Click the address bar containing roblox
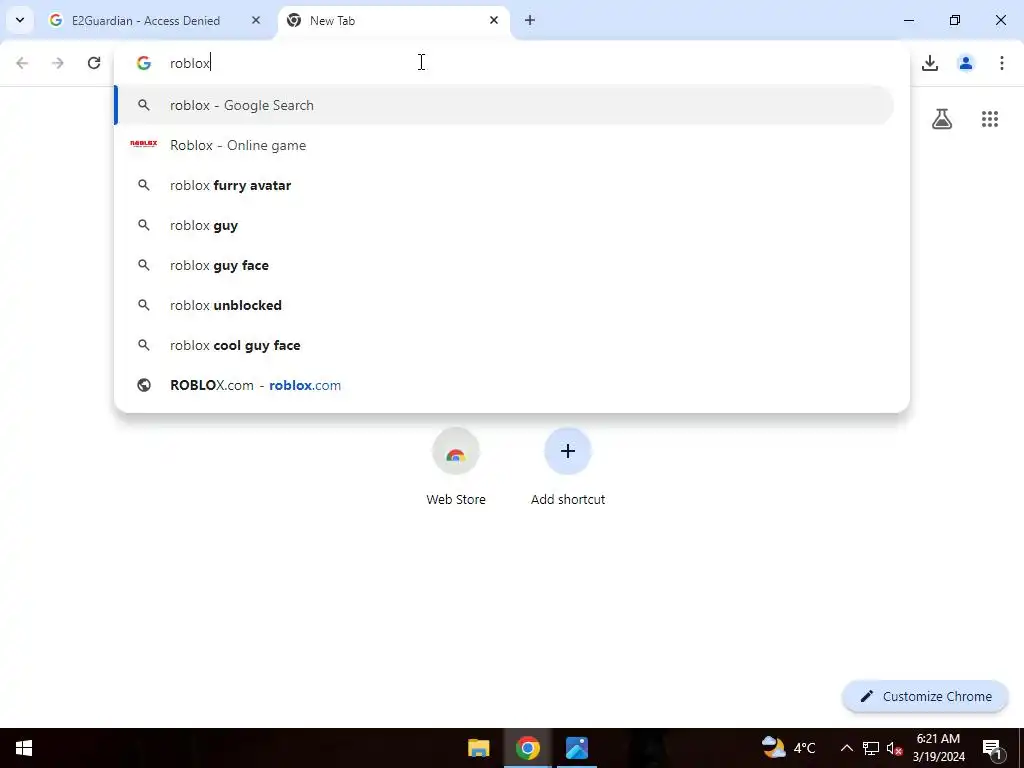Viewport: 1024px width, 768px height. point(512,63)
